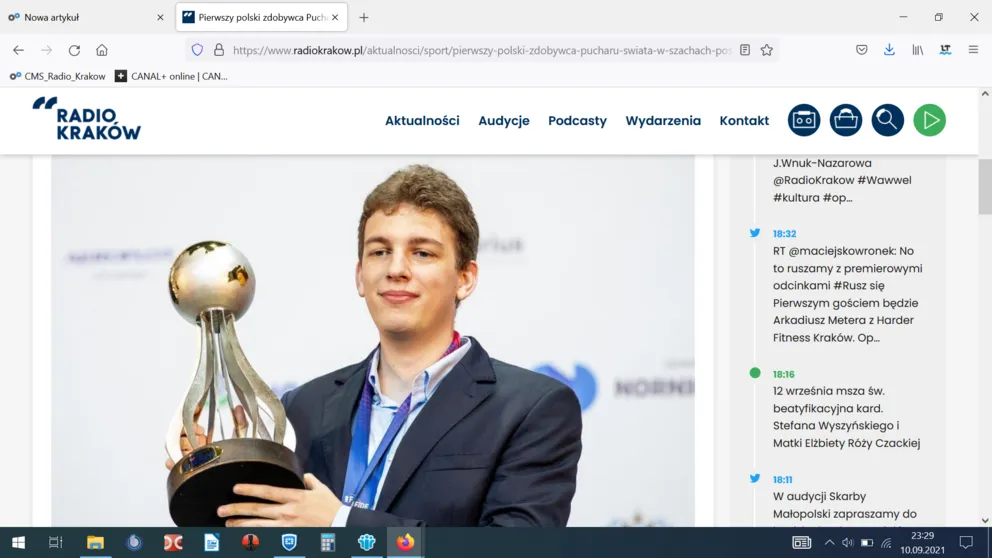Open the Kontakt menu
This screenshot has height=558, width=992.
[744, 120]
